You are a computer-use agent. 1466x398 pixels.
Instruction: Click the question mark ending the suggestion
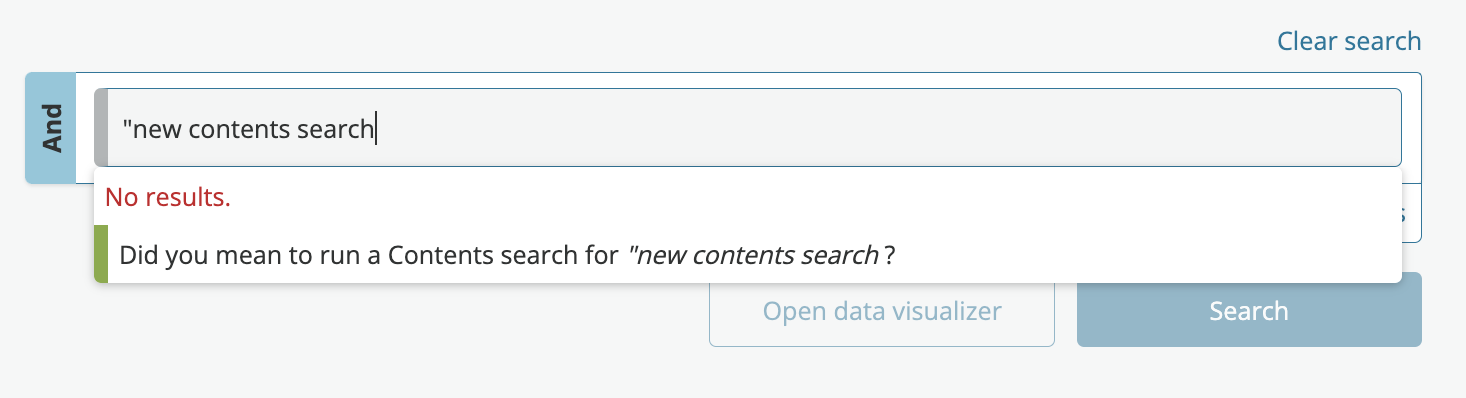(x=888, y=255)
